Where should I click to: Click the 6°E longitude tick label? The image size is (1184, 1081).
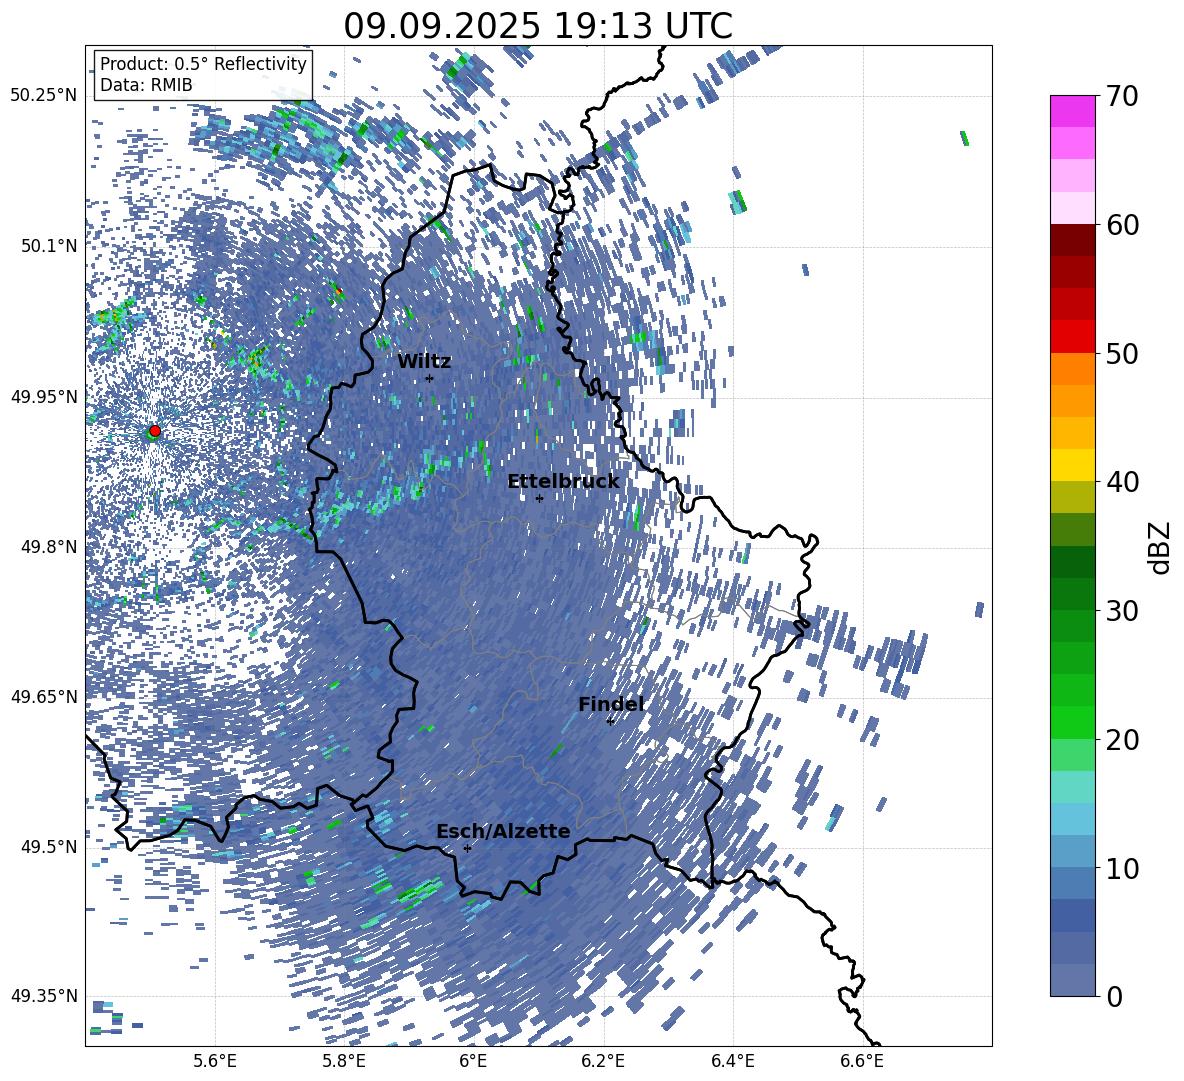point(473,1061)
